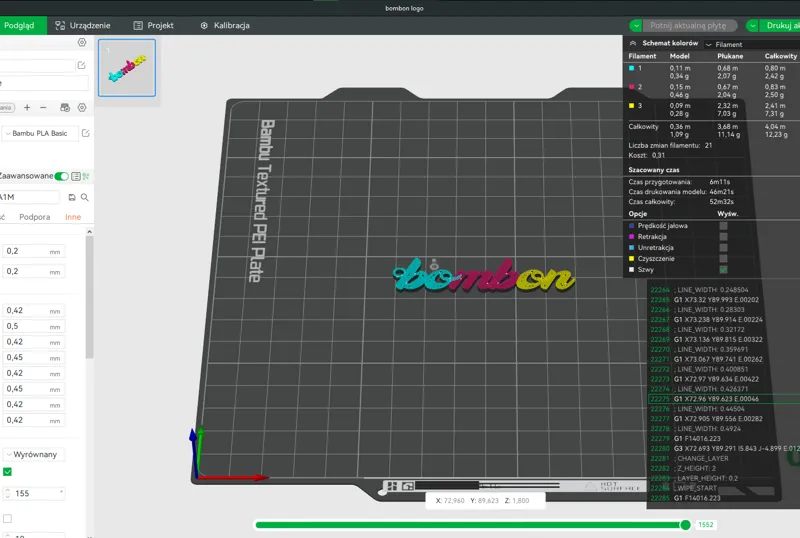Image resolution: width=800 pixels, height=538 pixels.
Task: Click the Płukane column header
Action: [730, 56]
